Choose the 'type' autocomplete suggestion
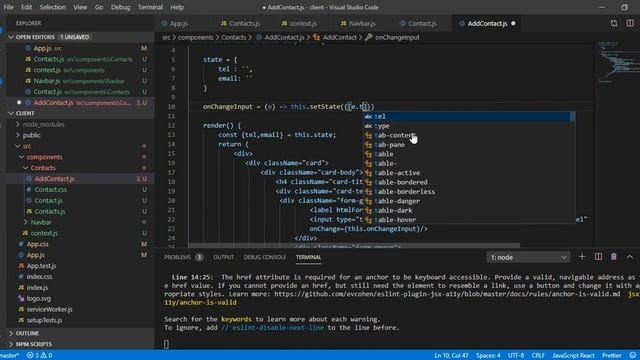640x360 pixels. 469,126
